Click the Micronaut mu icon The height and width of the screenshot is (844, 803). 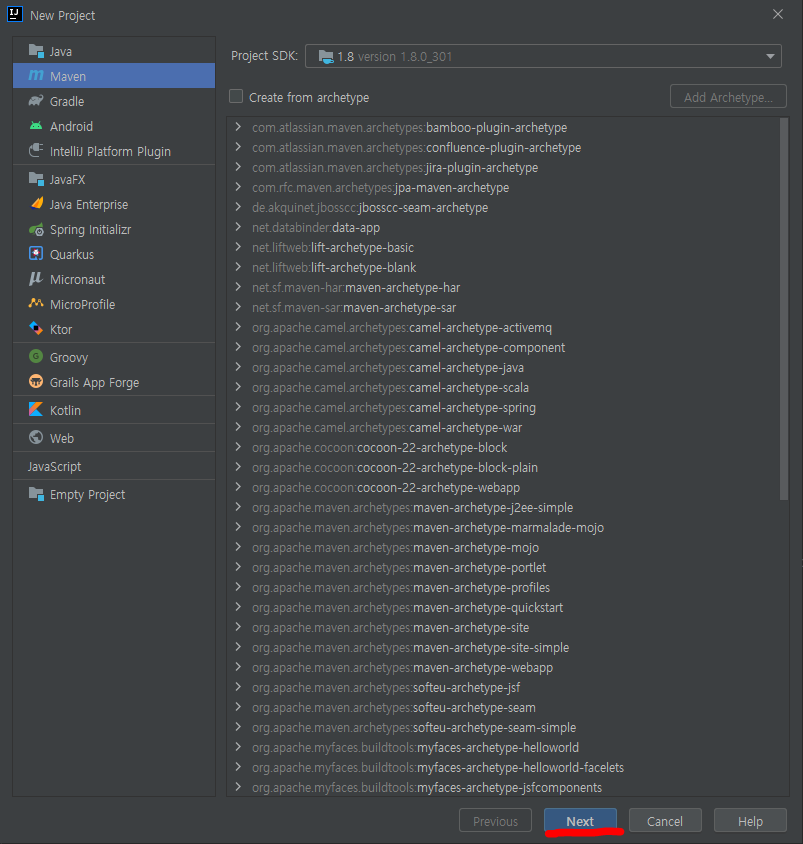coord(36,279)
